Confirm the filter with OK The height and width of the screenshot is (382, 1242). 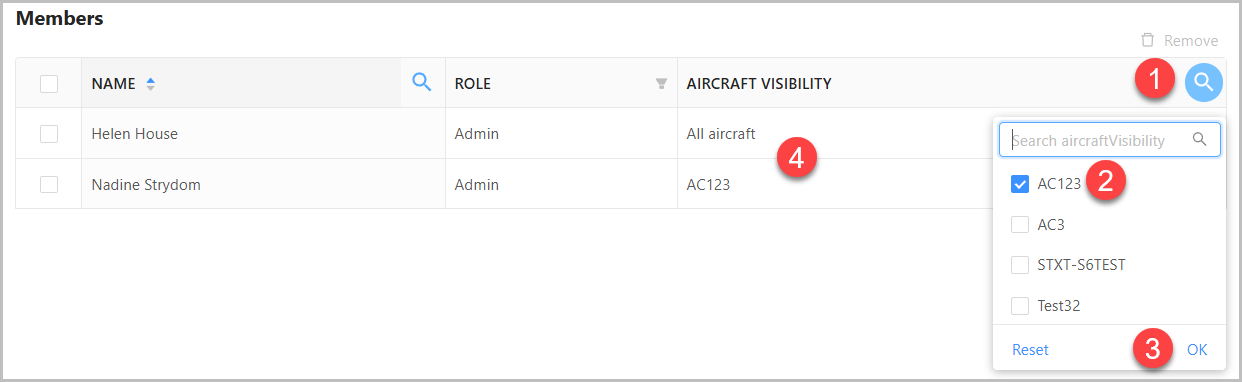(1197, 350)
